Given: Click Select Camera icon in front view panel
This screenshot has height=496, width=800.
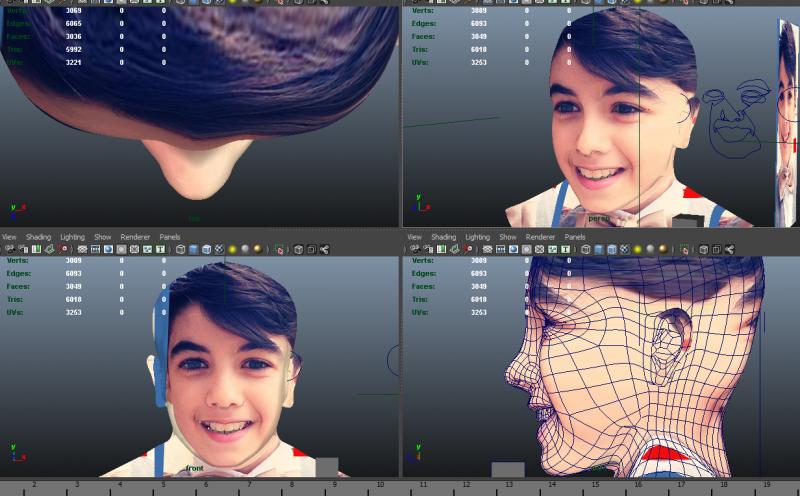Looking at the screenshot, I should [10, 249].
